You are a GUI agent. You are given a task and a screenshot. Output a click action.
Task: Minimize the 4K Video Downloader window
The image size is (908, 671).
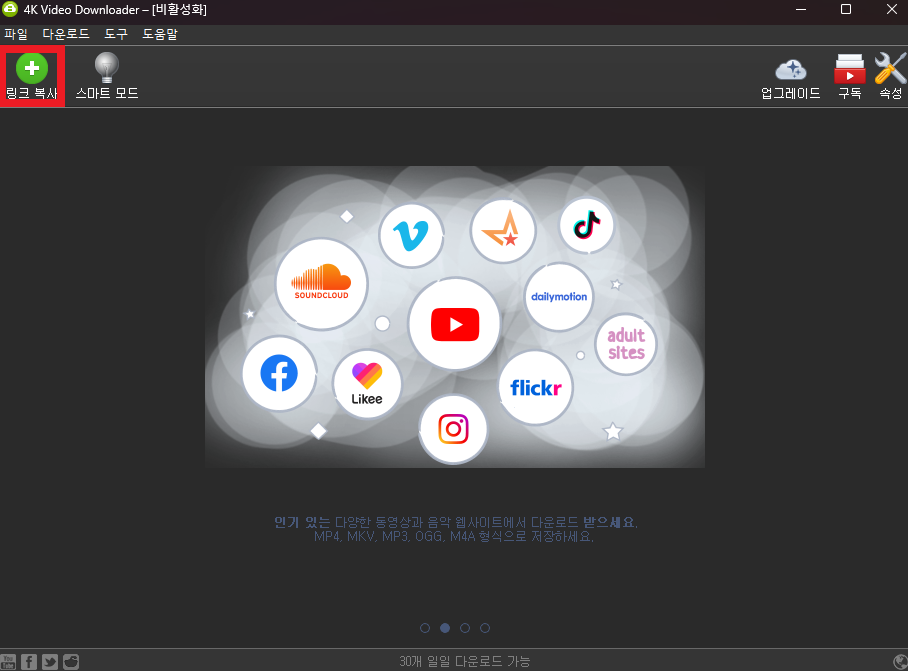801,9
